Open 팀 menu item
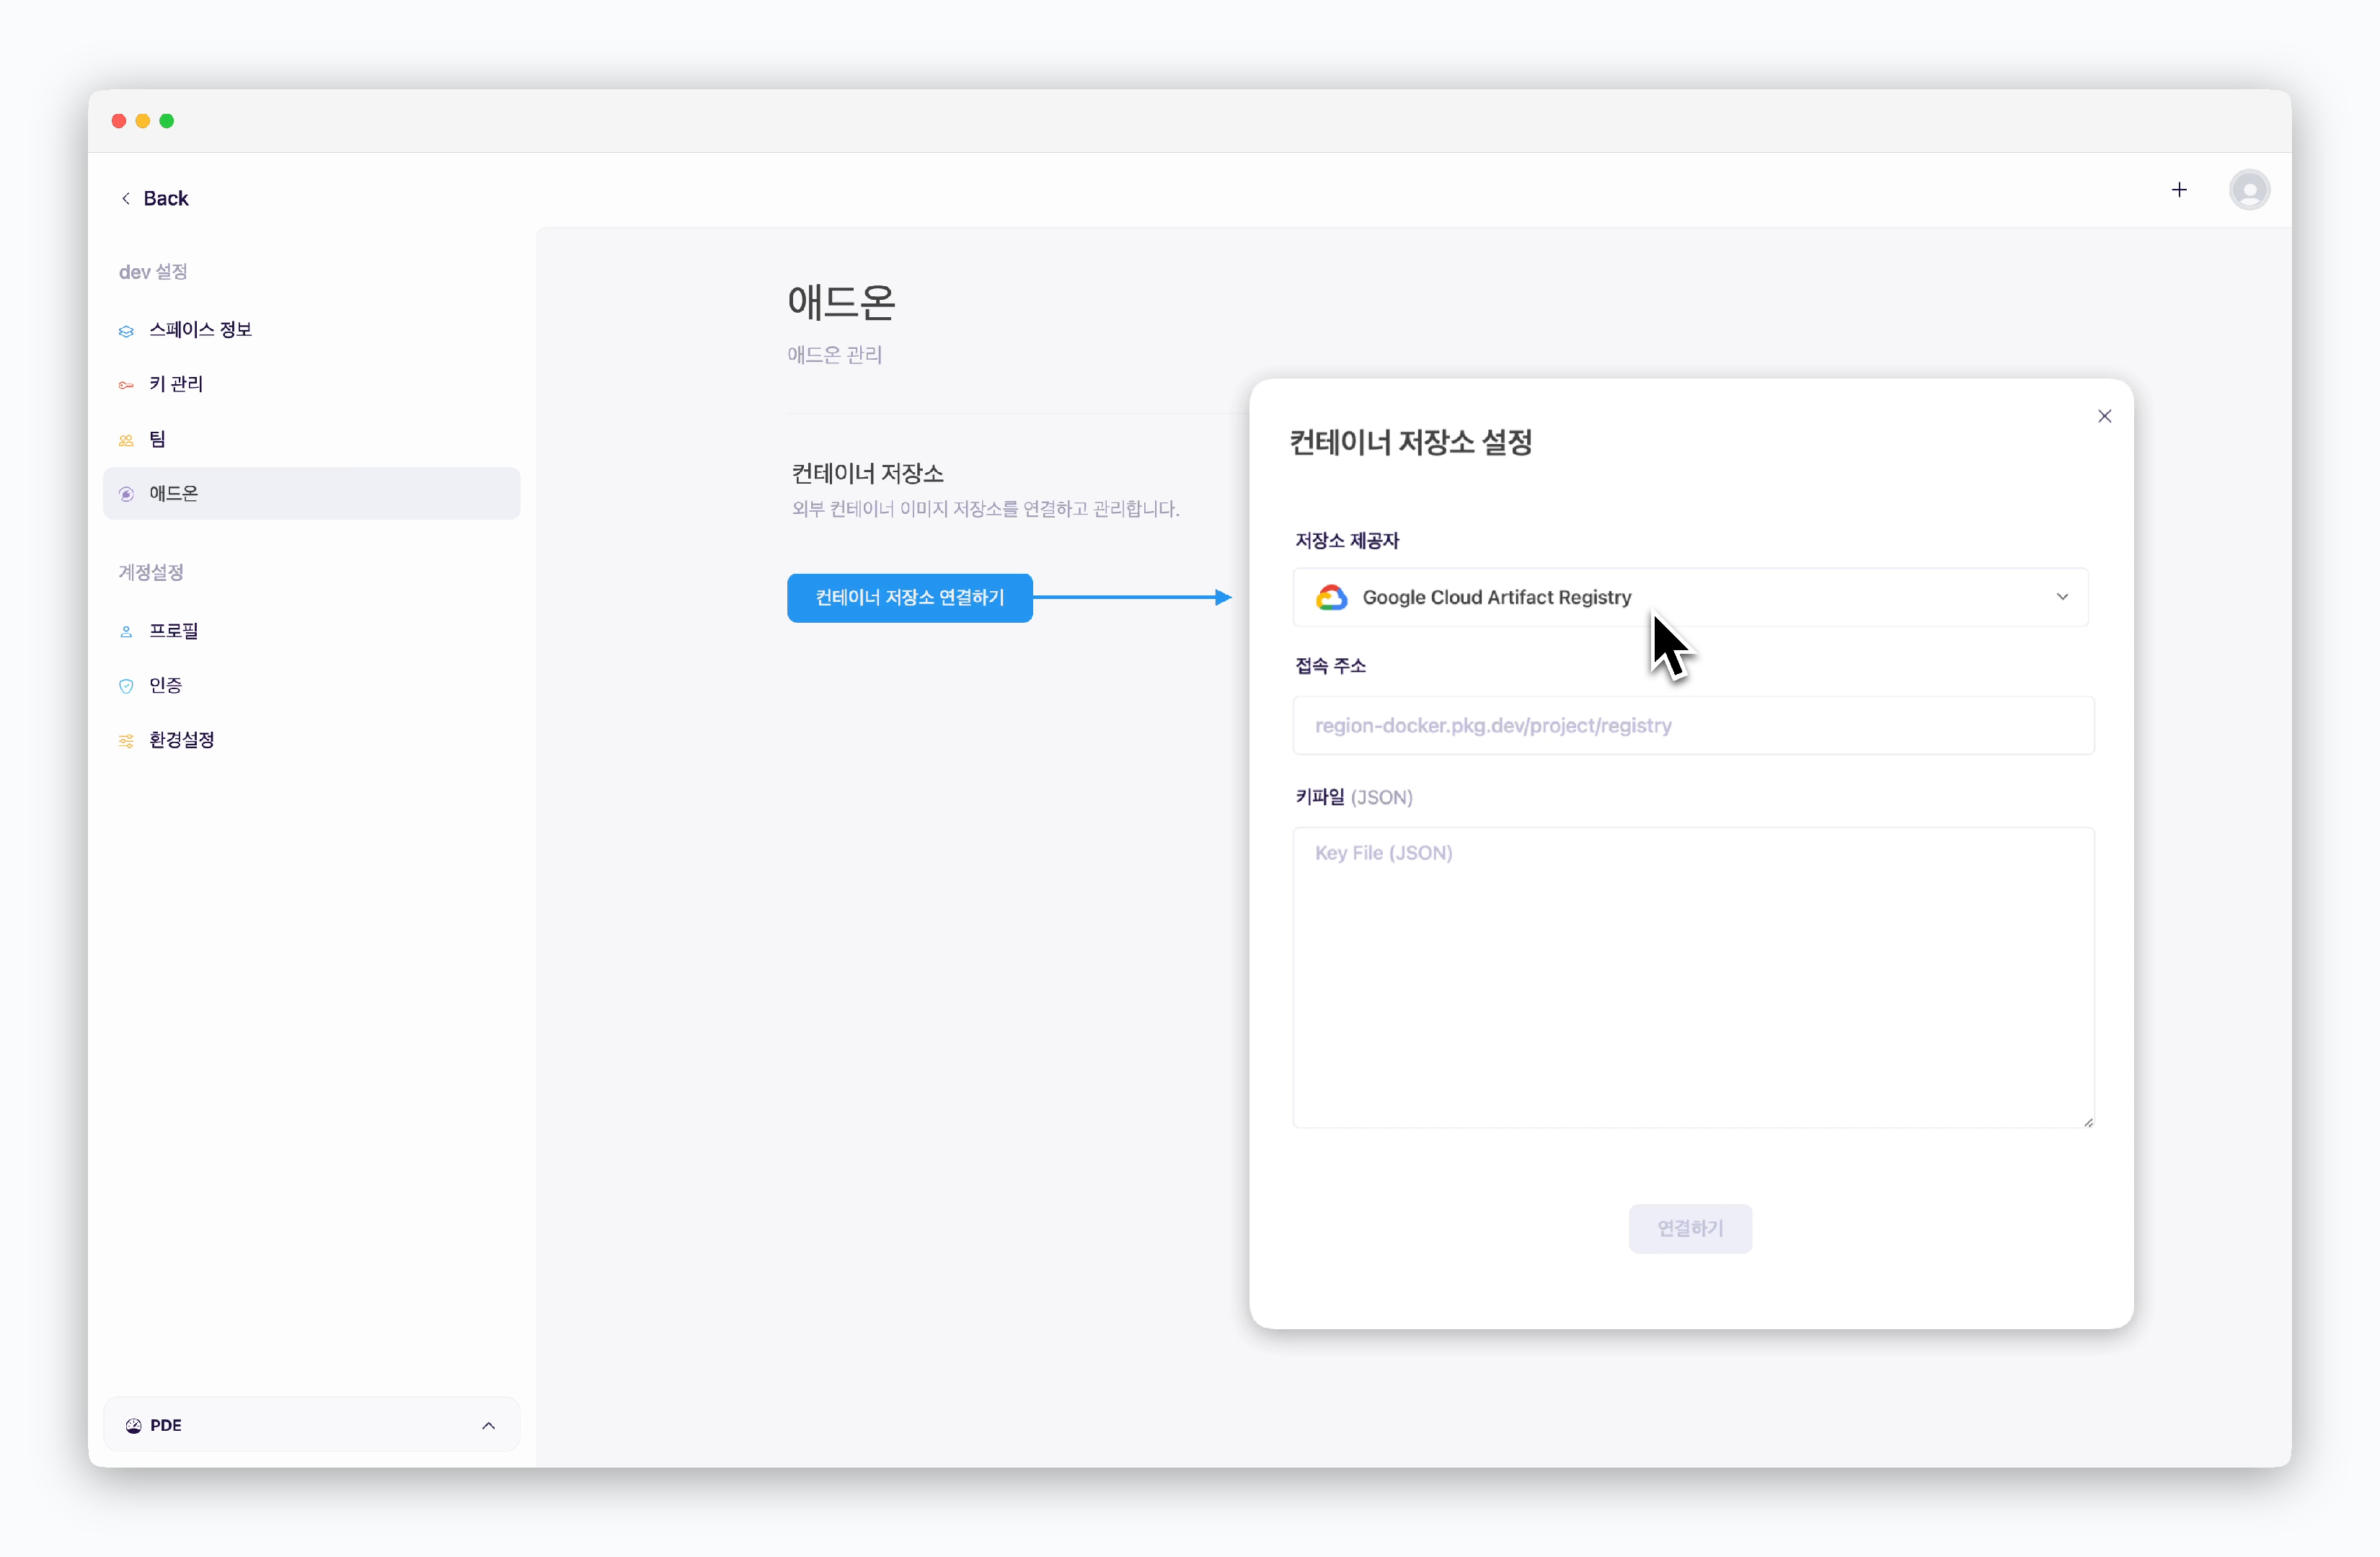Image resolution: width=2380 pixels, height=1557 pixels. [311, 439]
